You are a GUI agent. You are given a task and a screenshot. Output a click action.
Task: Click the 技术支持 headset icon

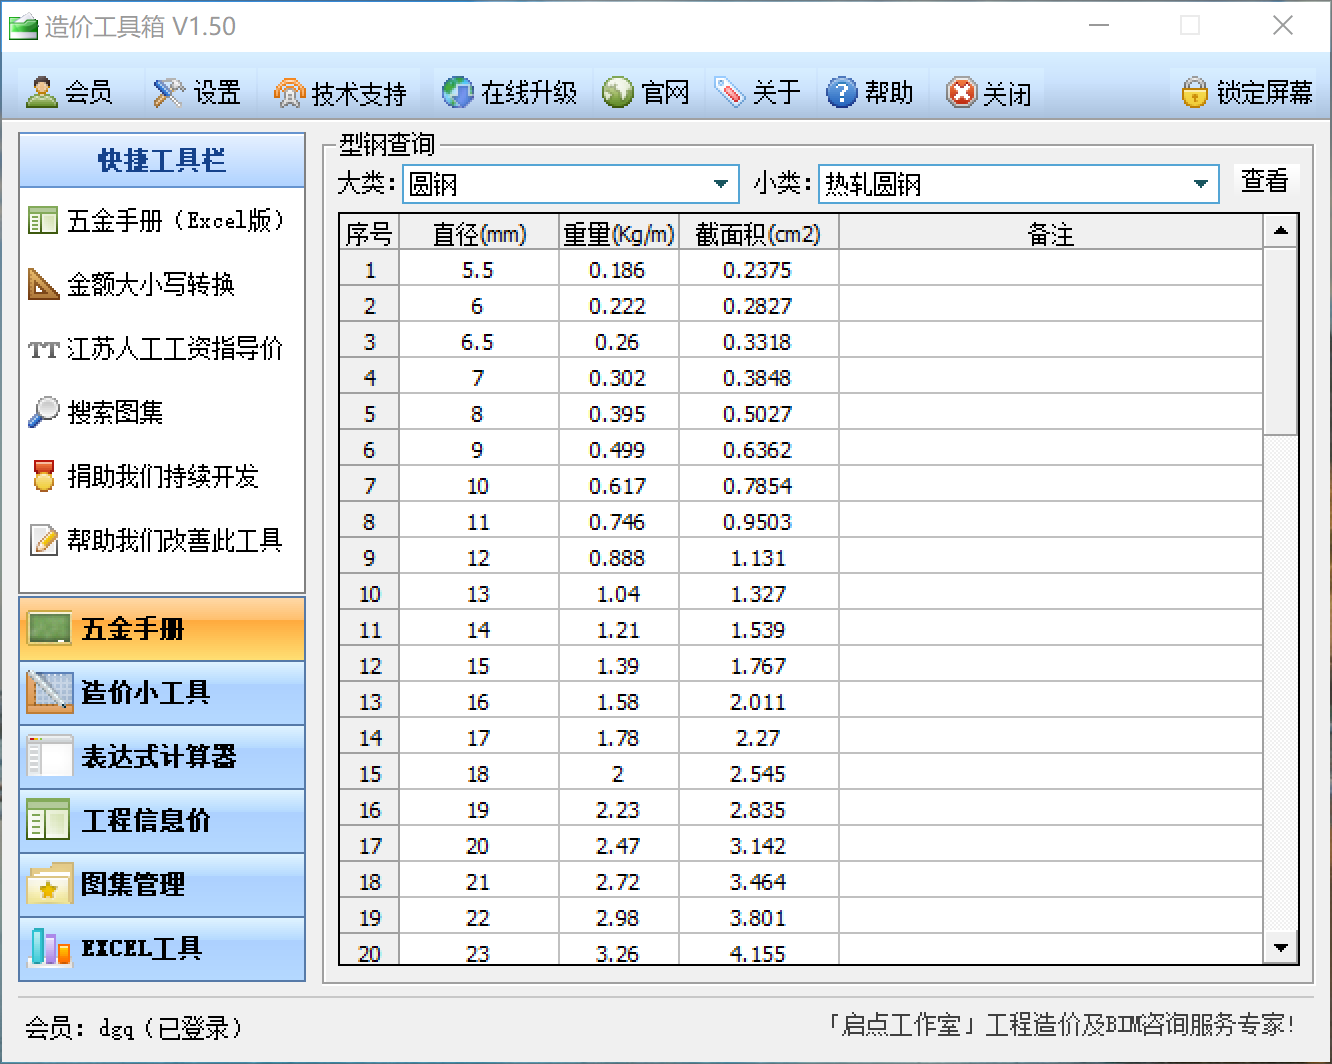(x=290, y=93)
